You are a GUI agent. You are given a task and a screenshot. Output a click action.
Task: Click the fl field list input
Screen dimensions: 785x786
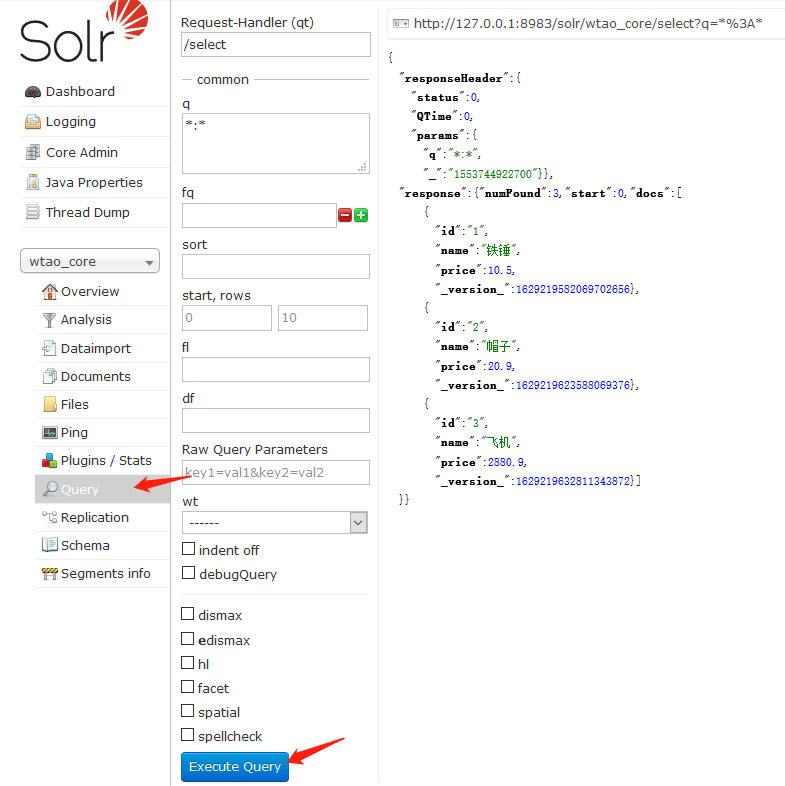coord(276,369)
